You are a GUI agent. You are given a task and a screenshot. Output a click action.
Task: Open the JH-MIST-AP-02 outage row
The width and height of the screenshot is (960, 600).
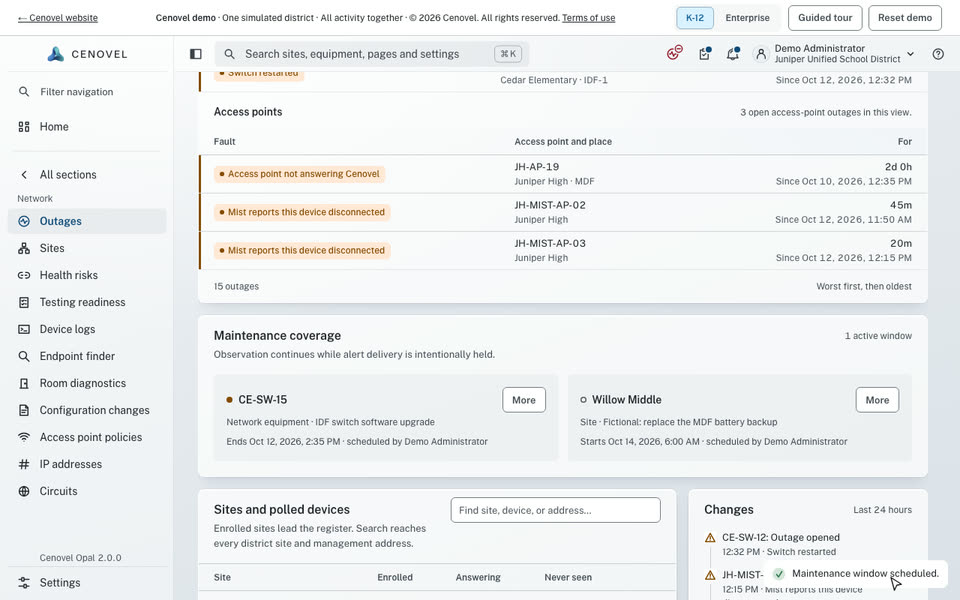point(563,212)
